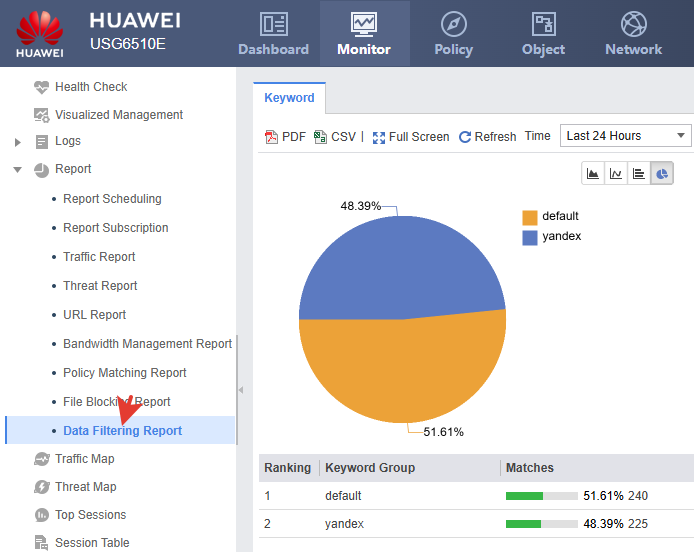Select the Keyword tab
The image size is (694, 552).
point(289,98)
